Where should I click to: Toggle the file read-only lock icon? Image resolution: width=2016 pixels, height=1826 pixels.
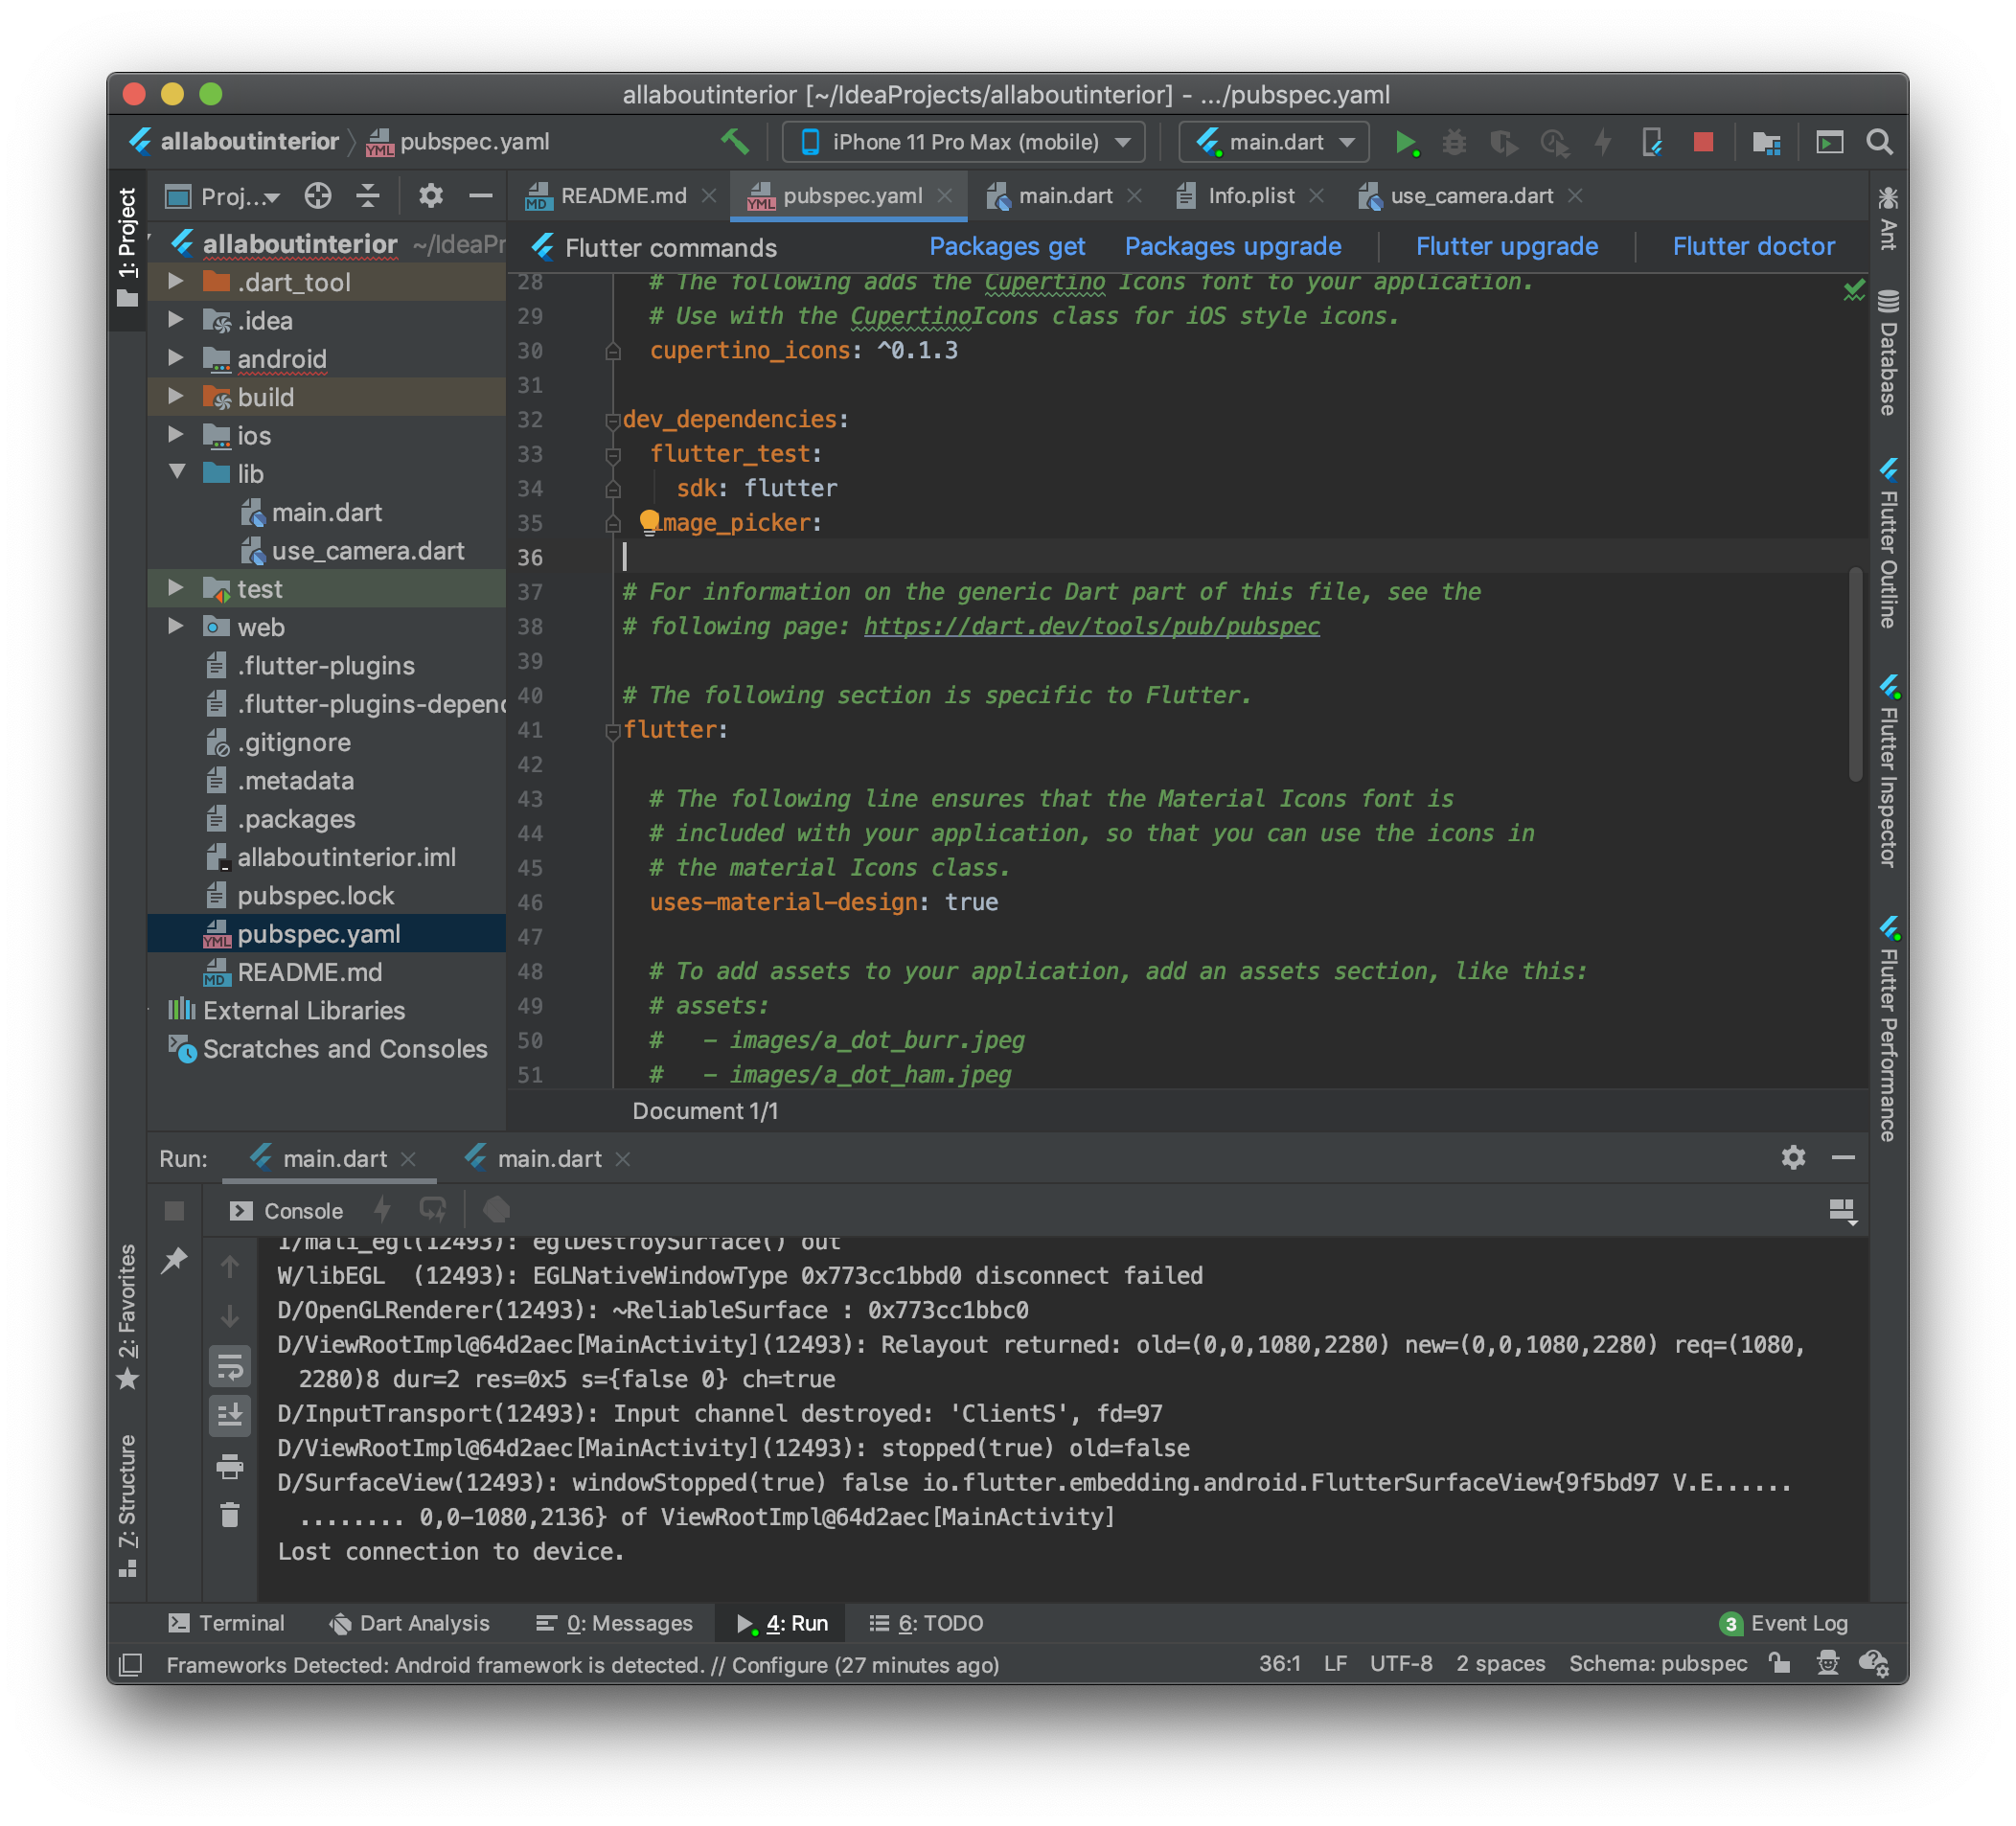[1778, 1663]
